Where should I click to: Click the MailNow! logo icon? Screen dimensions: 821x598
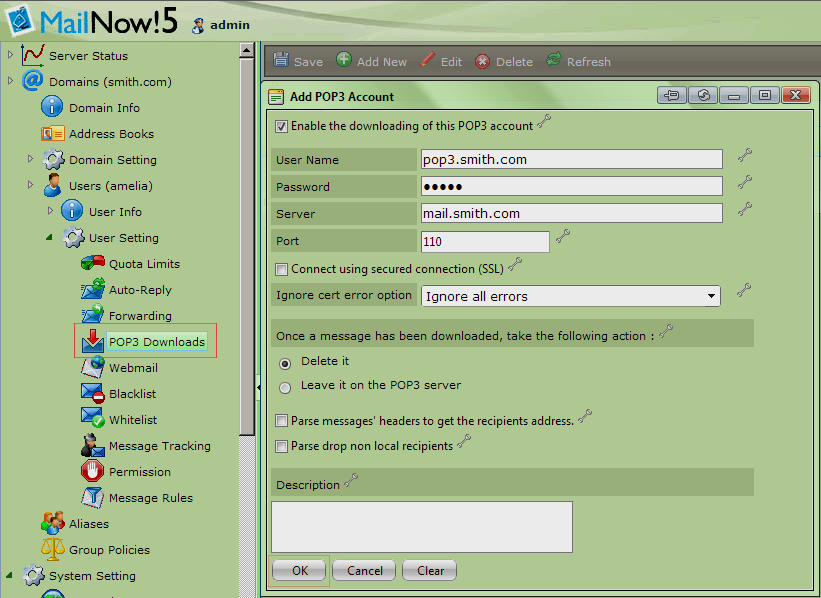tap(20, 19)
